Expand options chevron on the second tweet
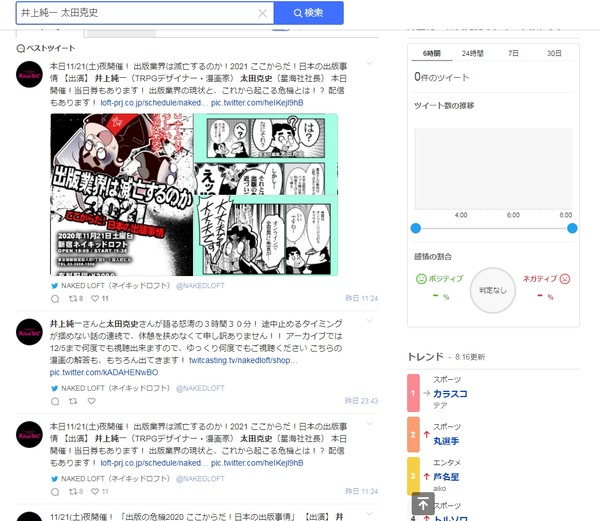Viewport: 600px width, 521px height. pyautogui.click(x=369, y=321)
